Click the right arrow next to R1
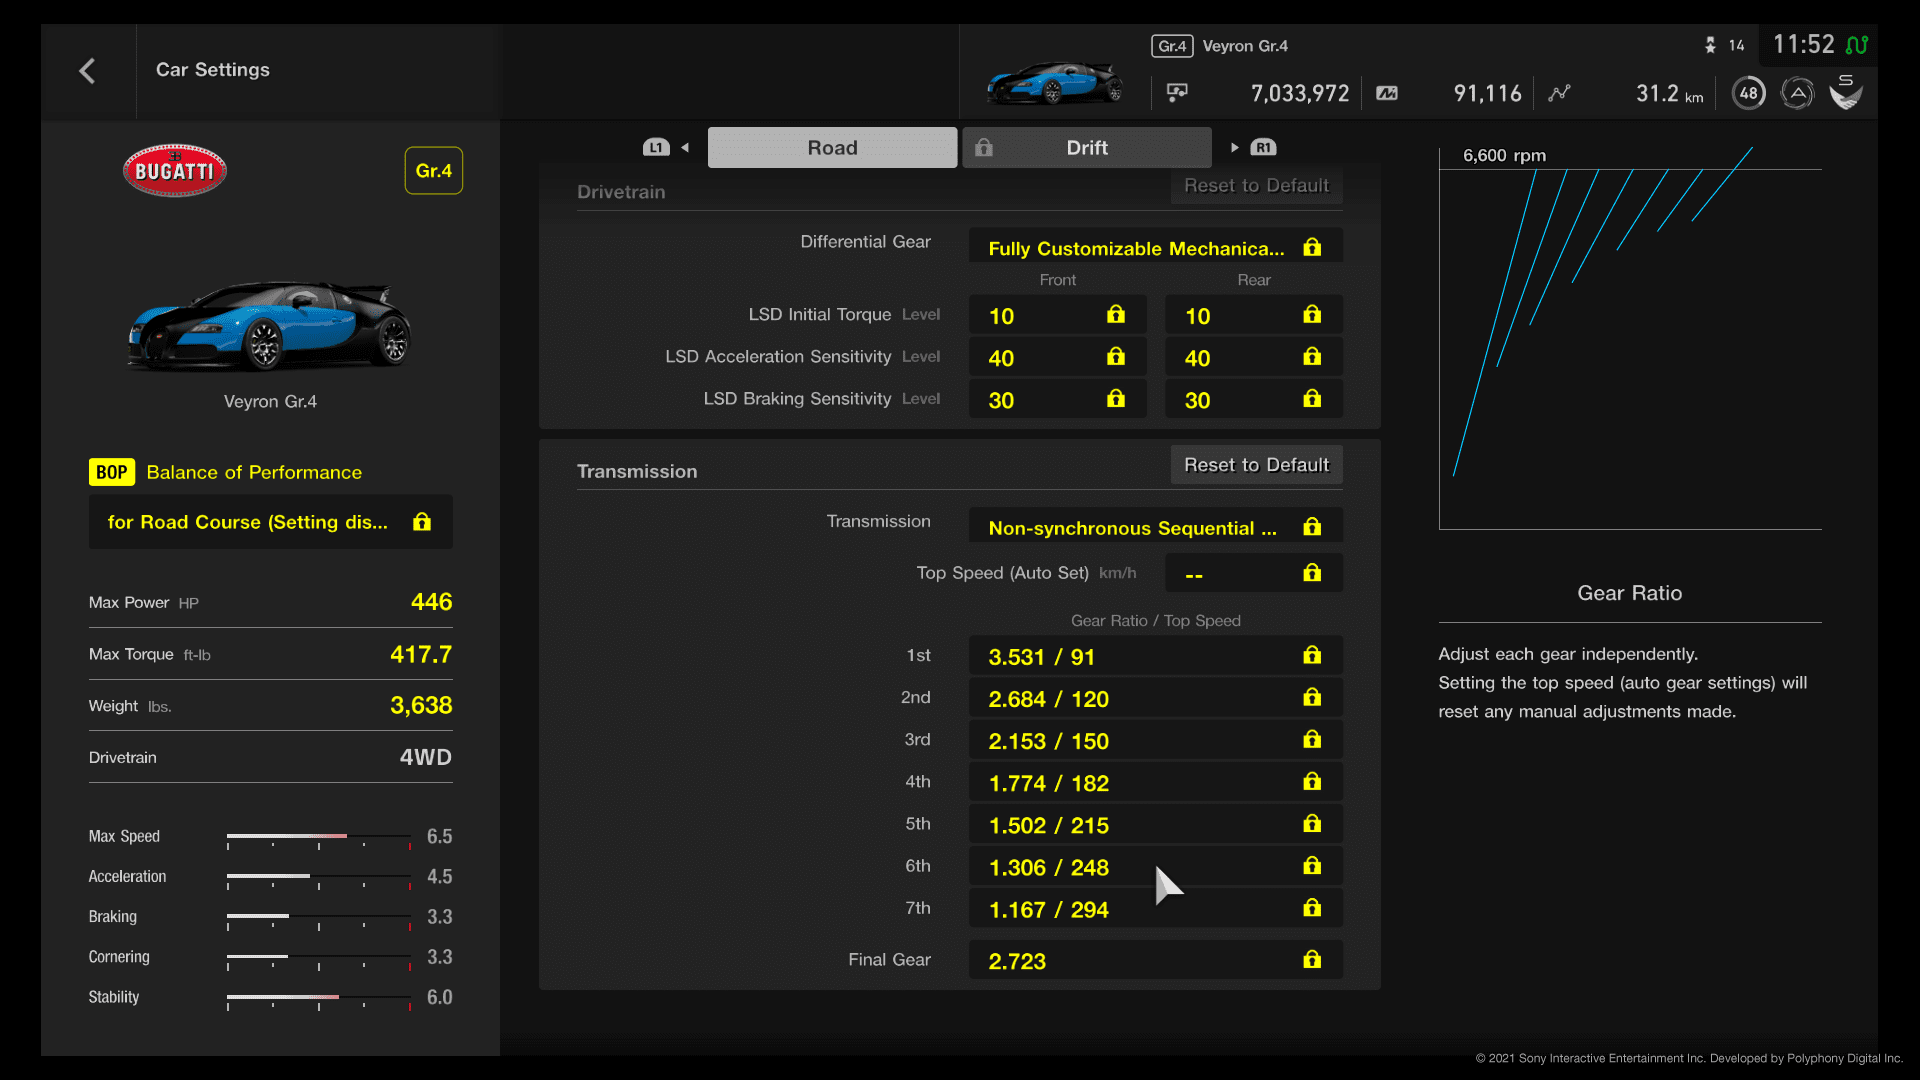1920x1080 pixels. (1235, 147)
